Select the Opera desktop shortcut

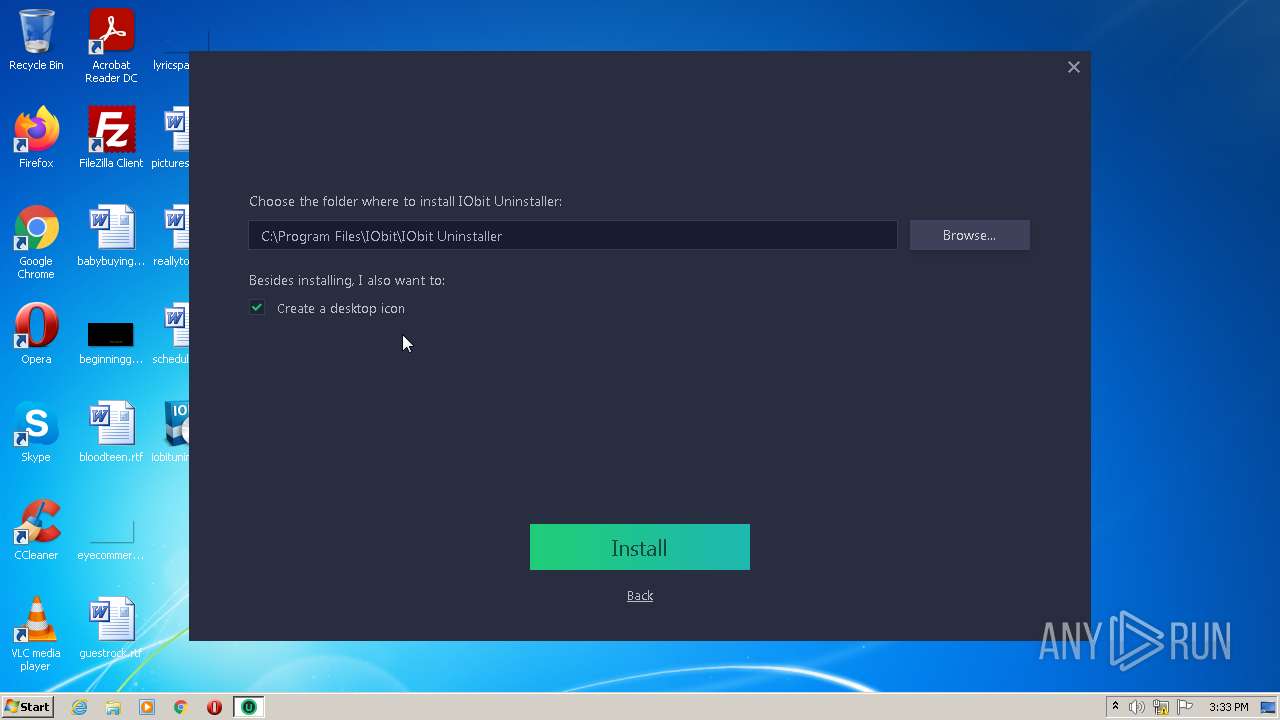(36, 334)
